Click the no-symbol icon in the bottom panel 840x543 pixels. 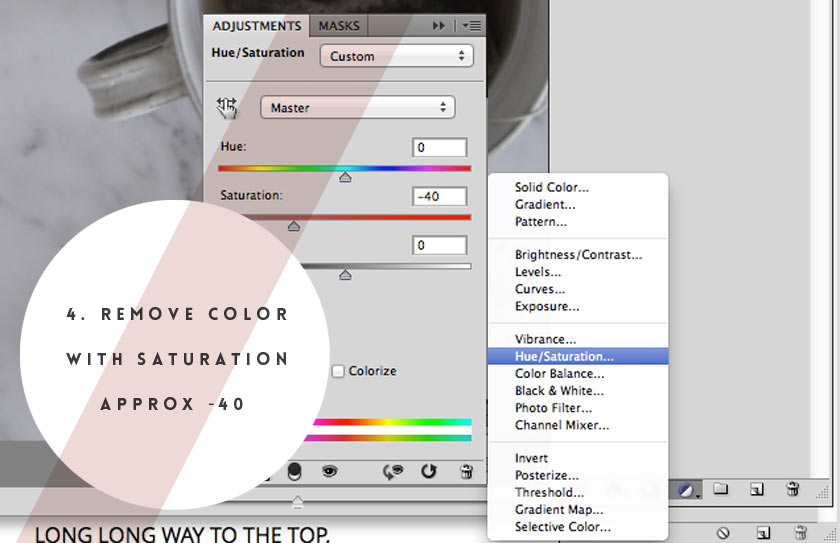pos(723,533)
